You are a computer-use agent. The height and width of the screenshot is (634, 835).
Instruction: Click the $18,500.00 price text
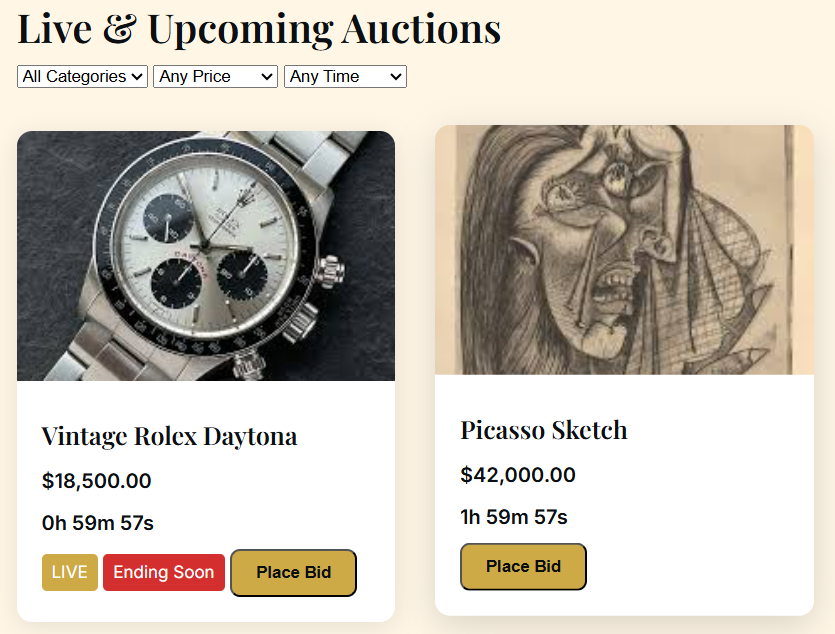coord(95,481)
